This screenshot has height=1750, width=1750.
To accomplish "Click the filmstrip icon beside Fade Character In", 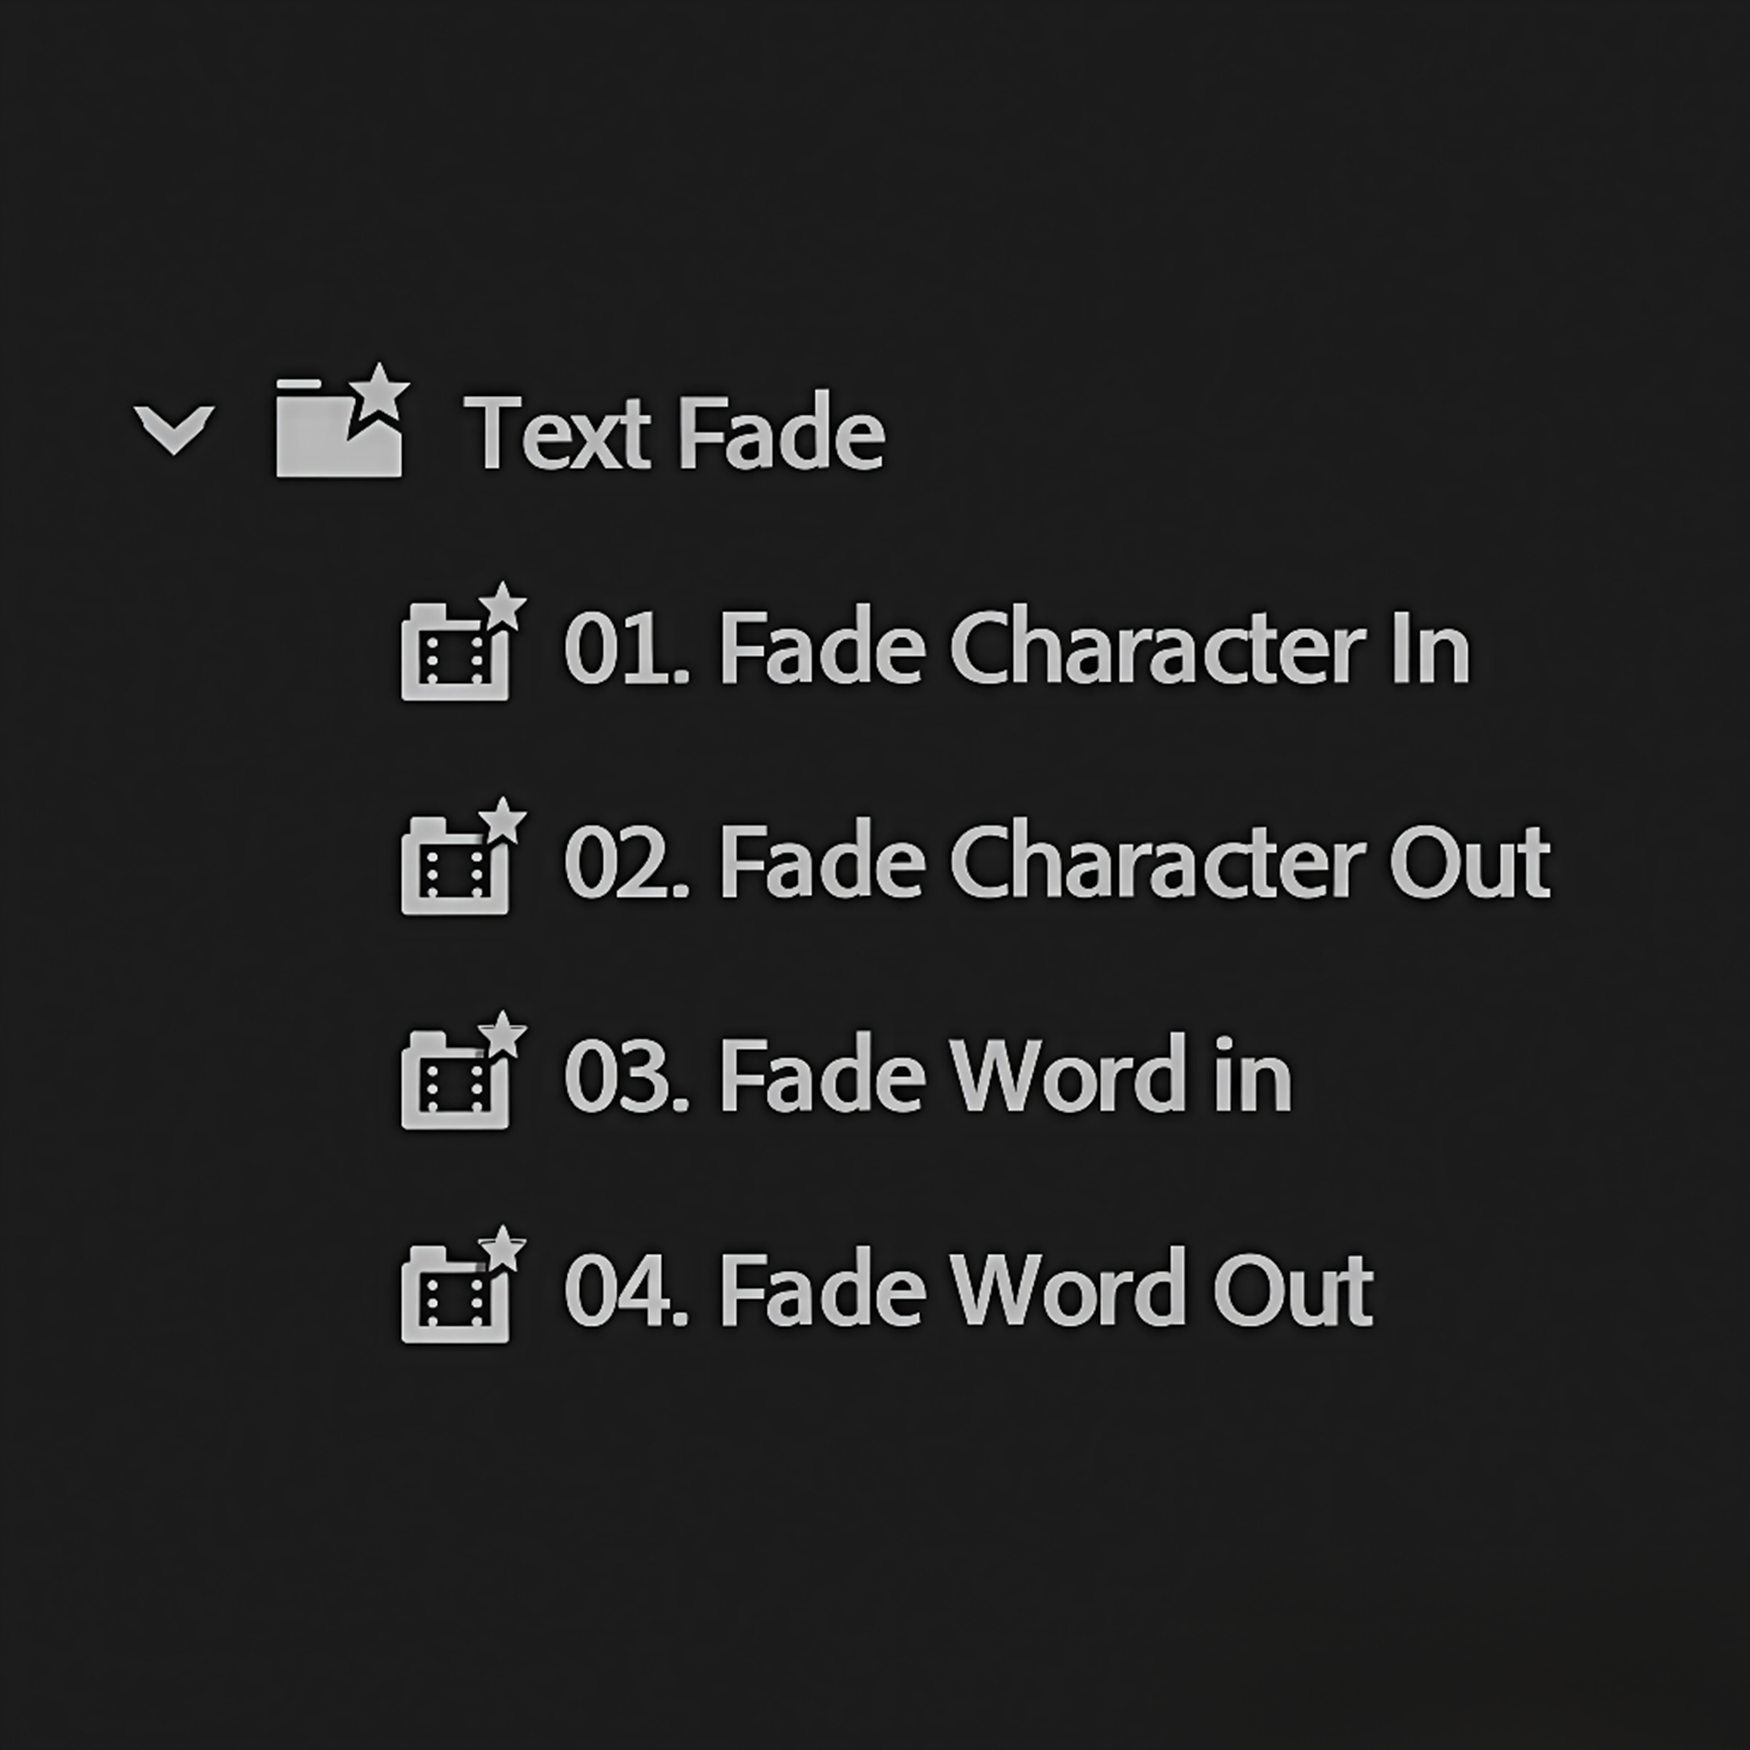I will pyautogui.click(x=465, y=648).
